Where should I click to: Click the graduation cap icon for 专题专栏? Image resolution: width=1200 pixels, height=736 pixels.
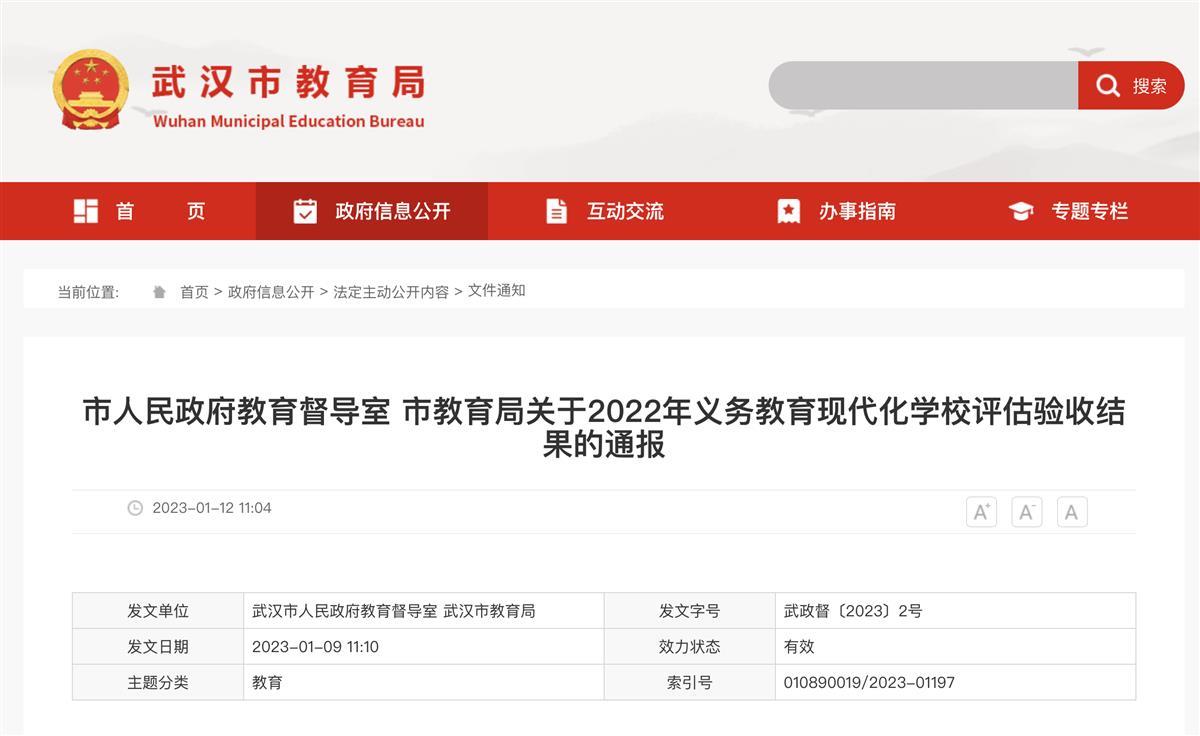click(1020, 211)
